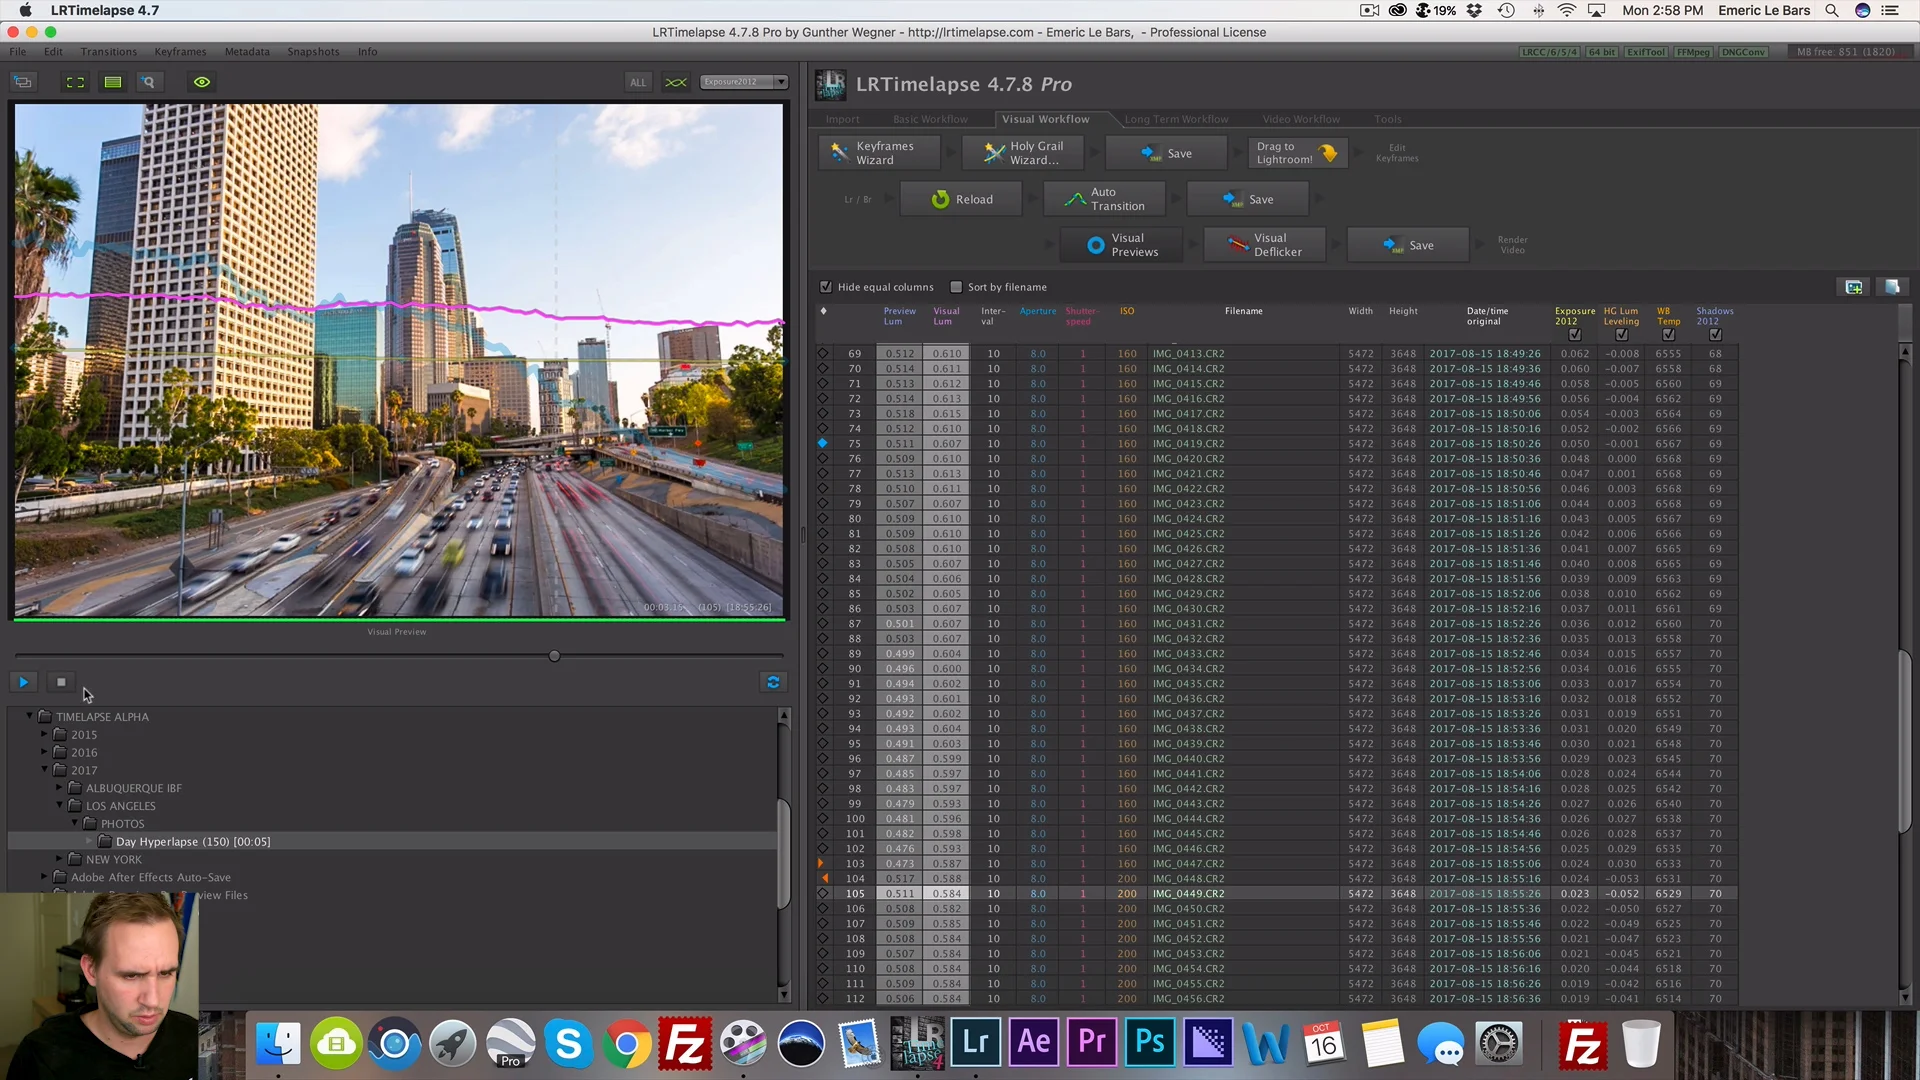Collapse the TIMELAPSE ALPHA folder
The image size is (1920, 1080).
[x=29, y=716]
